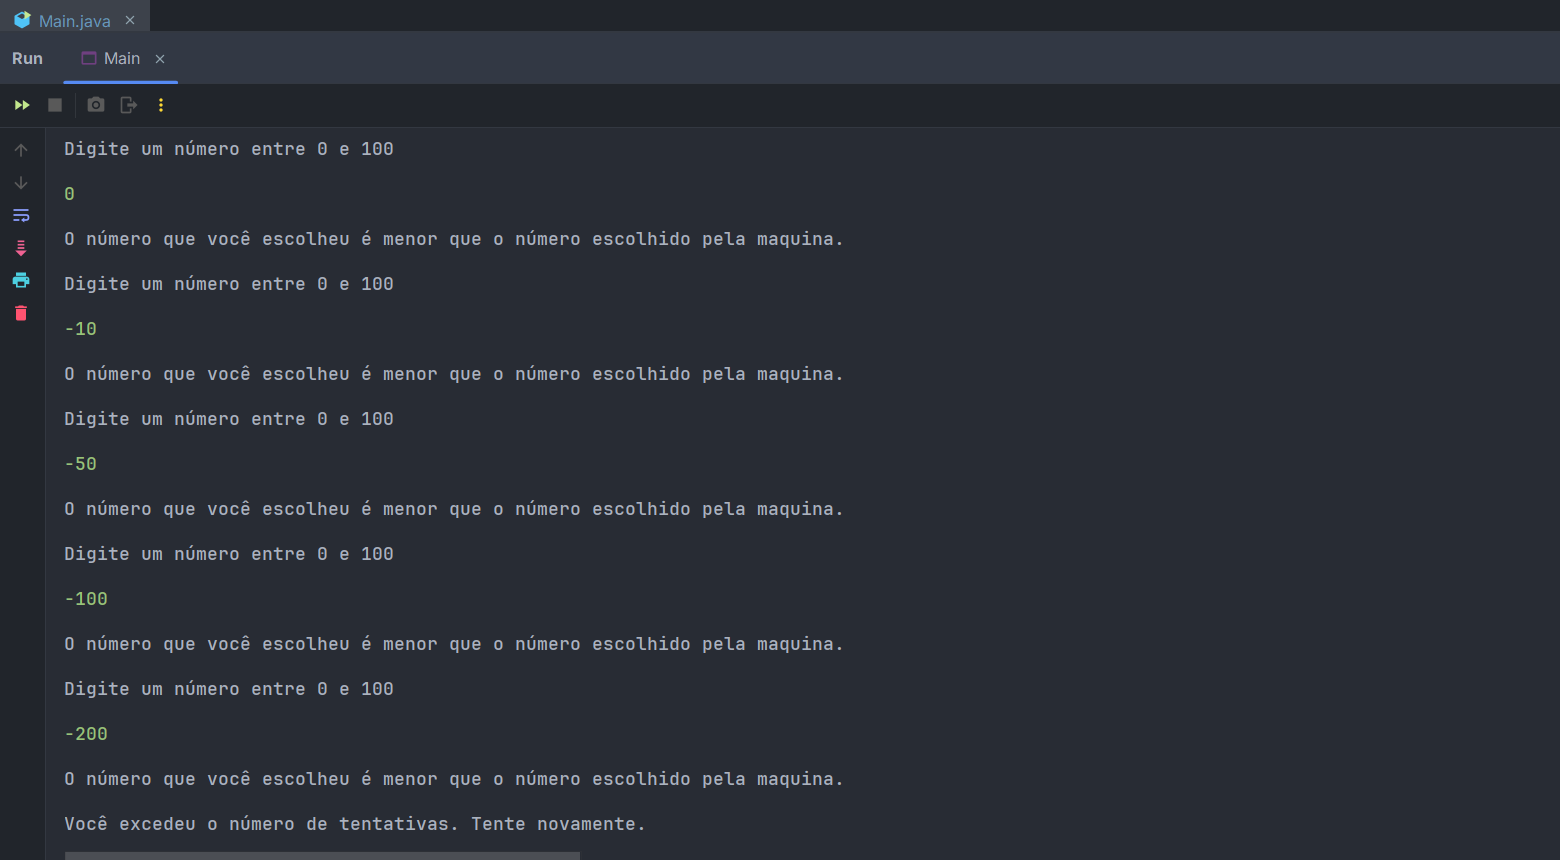This screenshot has height=860, width=1560.
Task: Toggle soft-wrap in console
Action: point(21,215)
